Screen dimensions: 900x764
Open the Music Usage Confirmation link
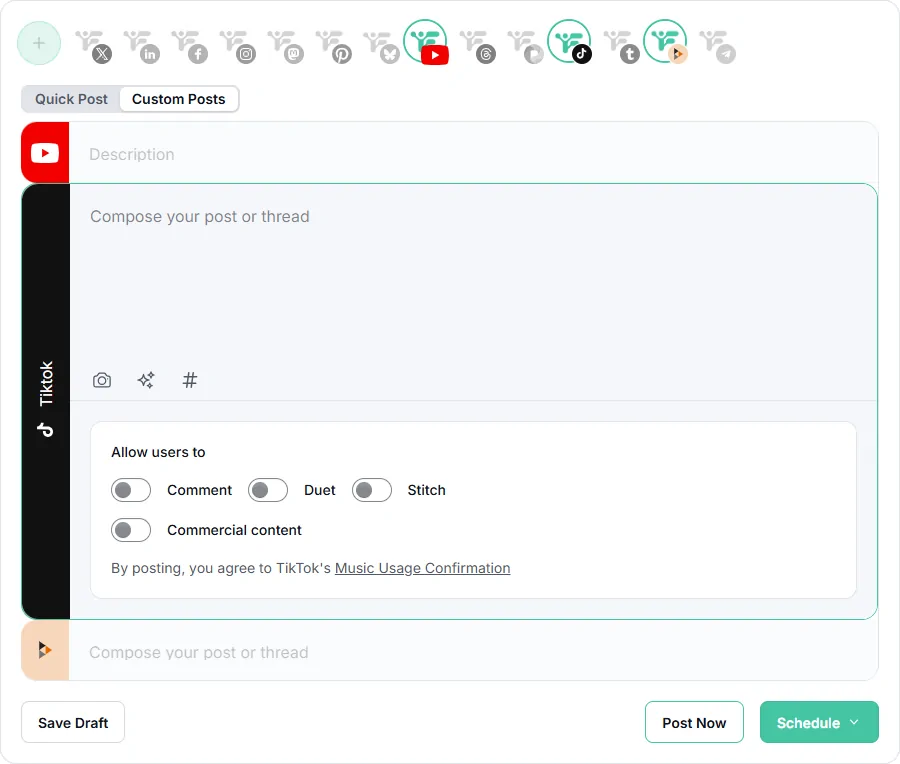click(x=422, y=568)
